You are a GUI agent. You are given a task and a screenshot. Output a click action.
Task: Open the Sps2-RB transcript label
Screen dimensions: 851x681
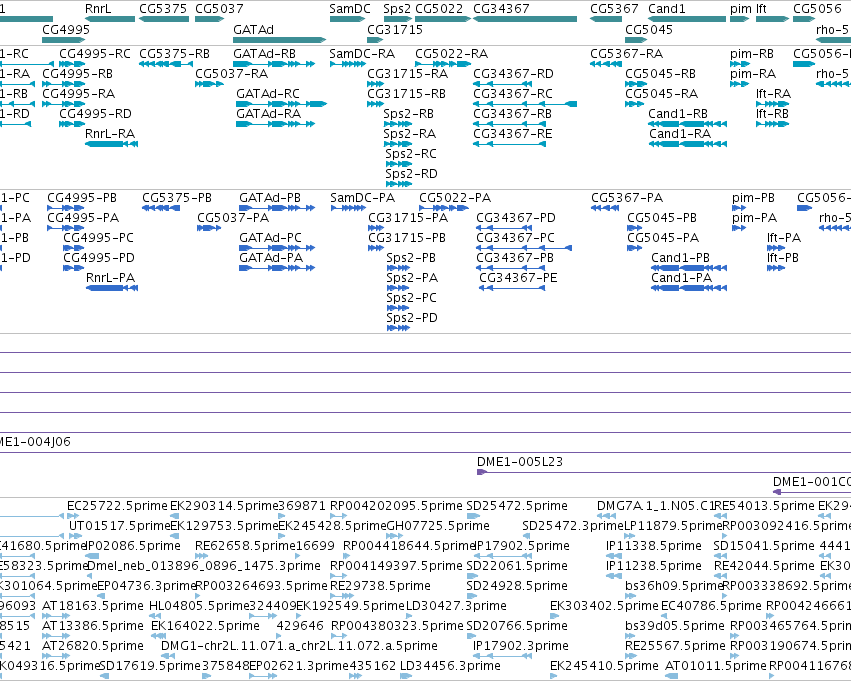pyautogui.click(x=408, y=114)
